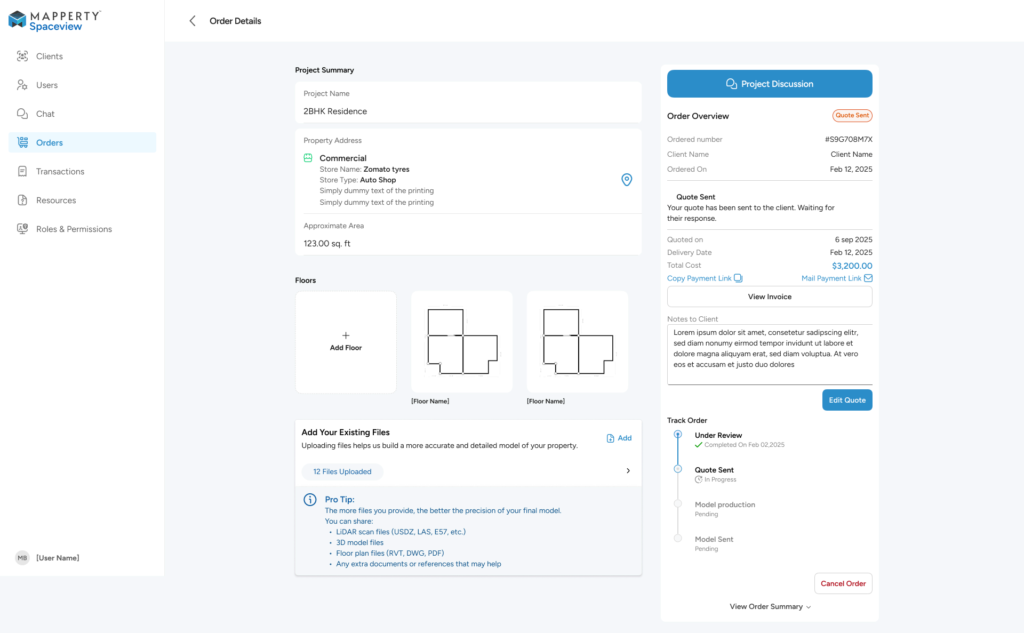Click in the Notes to Client text area
Screen dimensions: 1024x633
tap(769, 353)
